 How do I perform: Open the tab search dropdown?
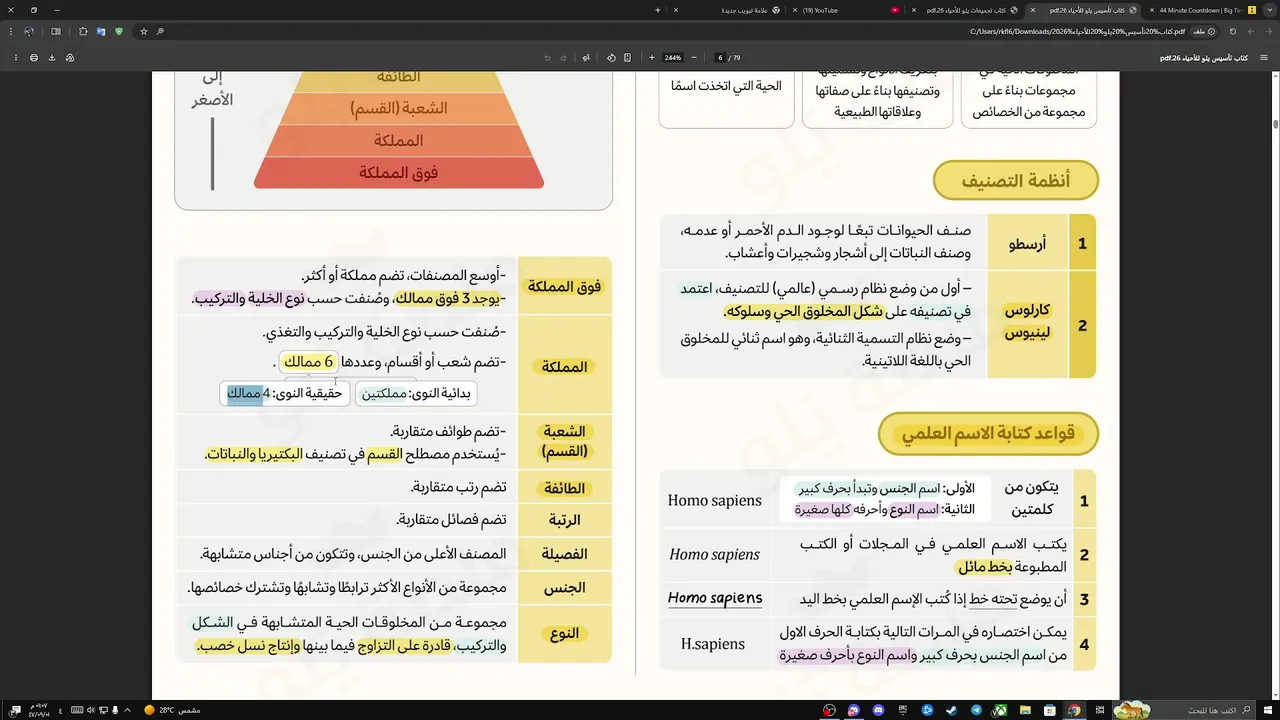click(x=1269, y=10)
